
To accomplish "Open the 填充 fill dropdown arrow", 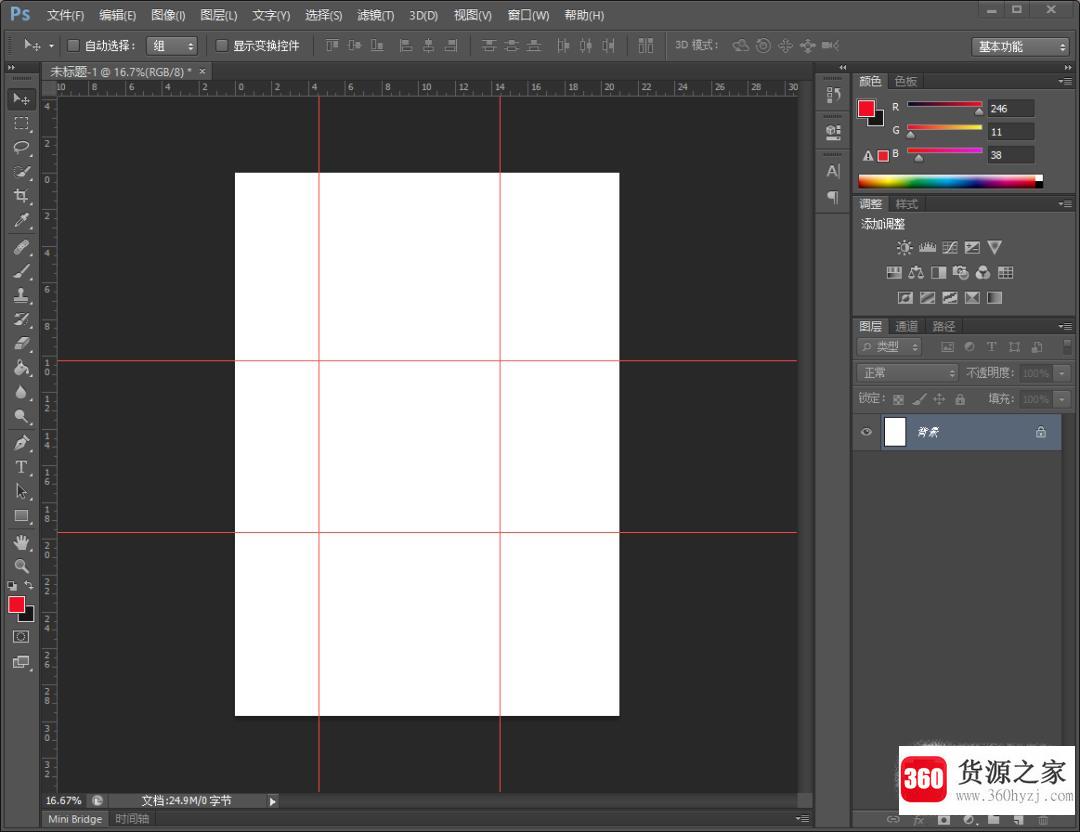I will [1061, 399].
